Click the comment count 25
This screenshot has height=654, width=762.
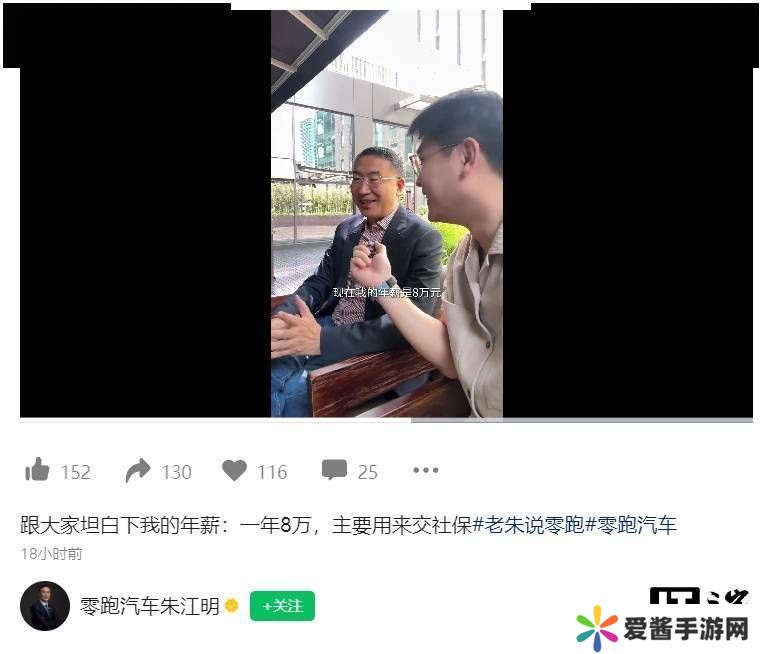point(367,472)
